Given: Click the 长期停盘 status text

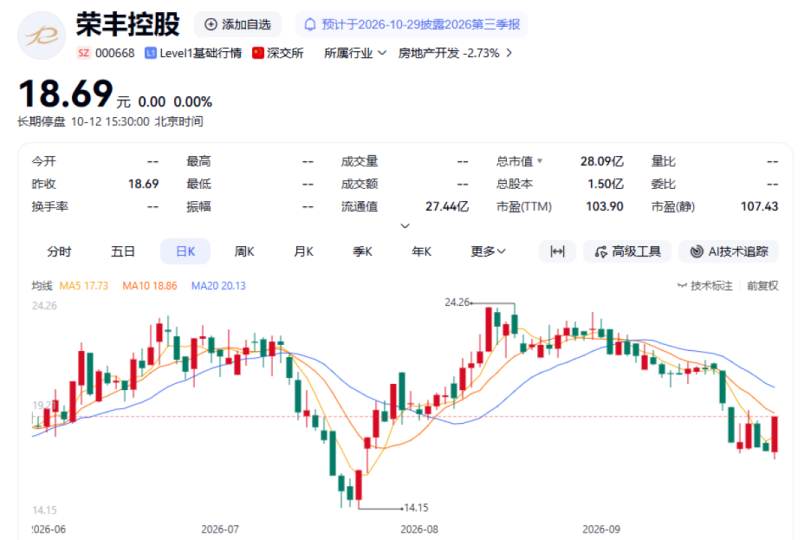Looking at the screenshot, I should tap(42, 122).
